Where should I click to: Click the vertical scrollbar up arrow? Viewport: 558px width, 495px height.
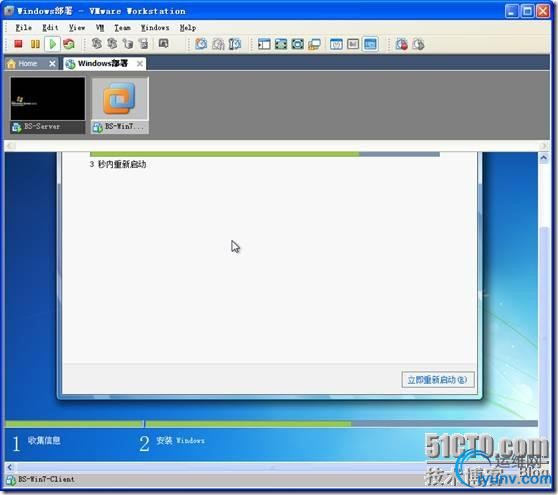pos(543,158)
